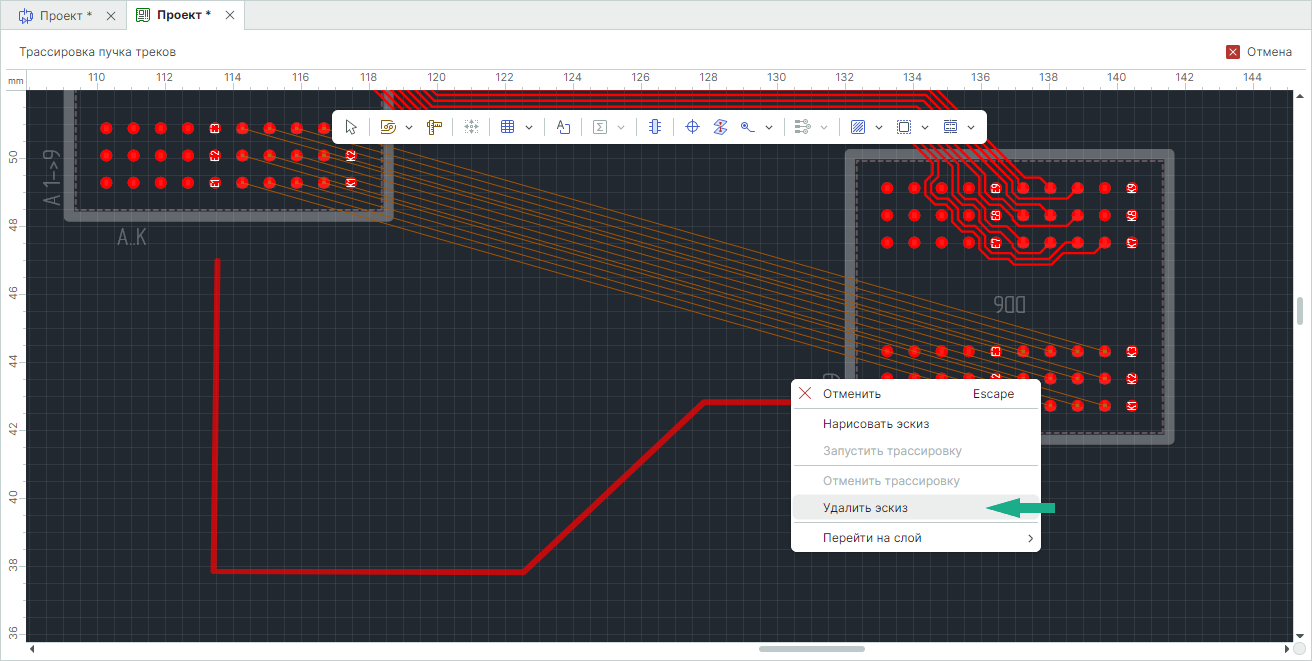
Task: Click the dashed rectangle area icon
Action: coord(904,127)
